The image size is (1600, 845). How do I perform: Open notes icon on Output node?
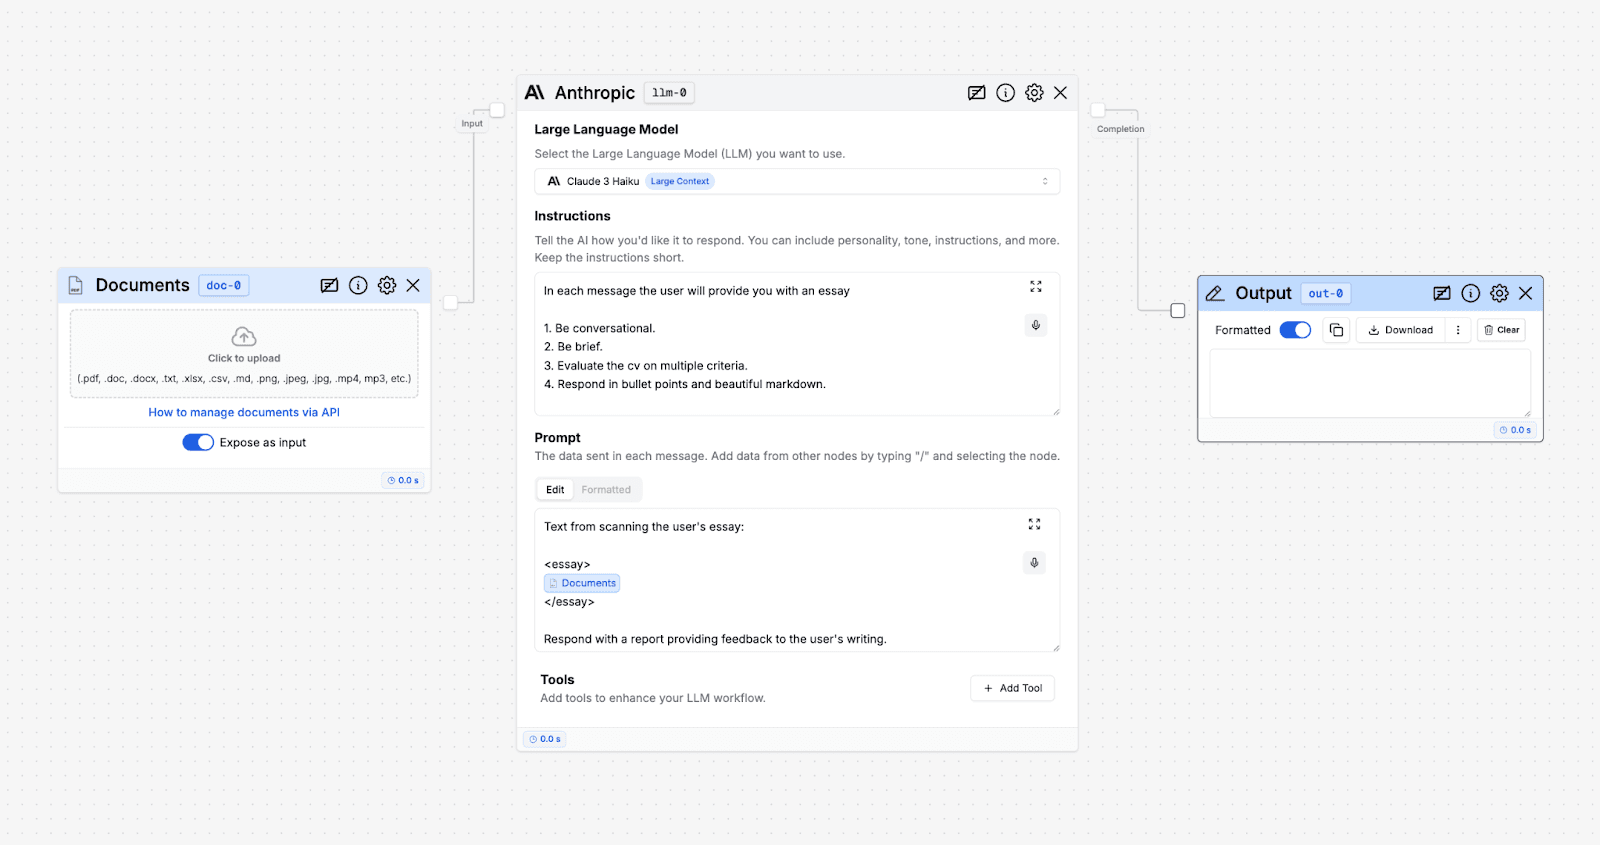coord(1442,294)
